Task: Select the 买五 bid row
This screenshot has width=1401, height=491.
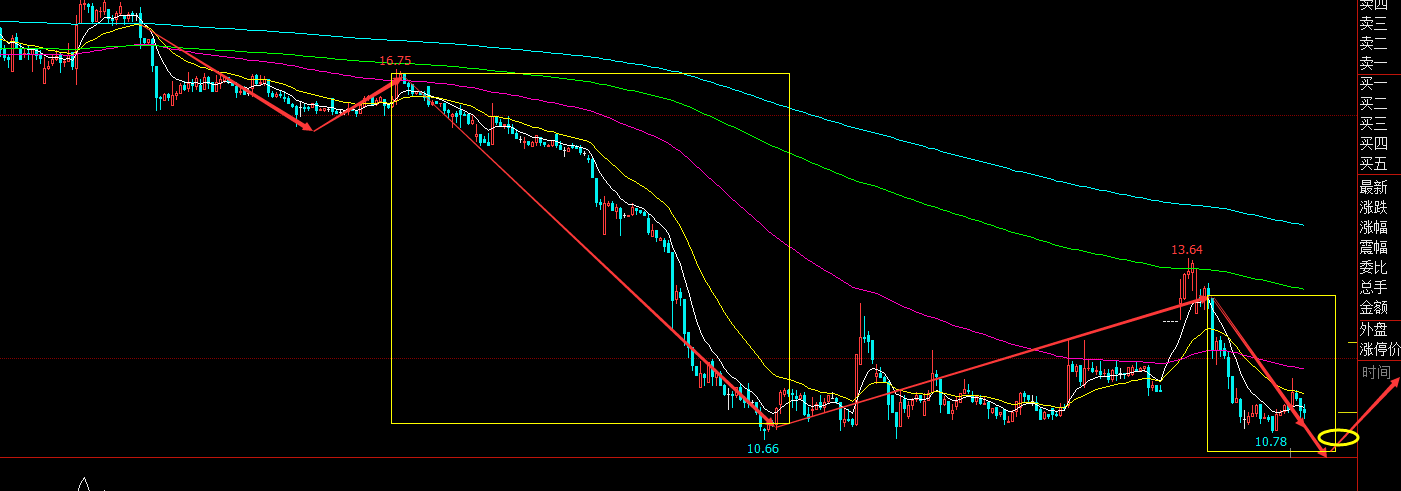Action: coord(1373,164)
